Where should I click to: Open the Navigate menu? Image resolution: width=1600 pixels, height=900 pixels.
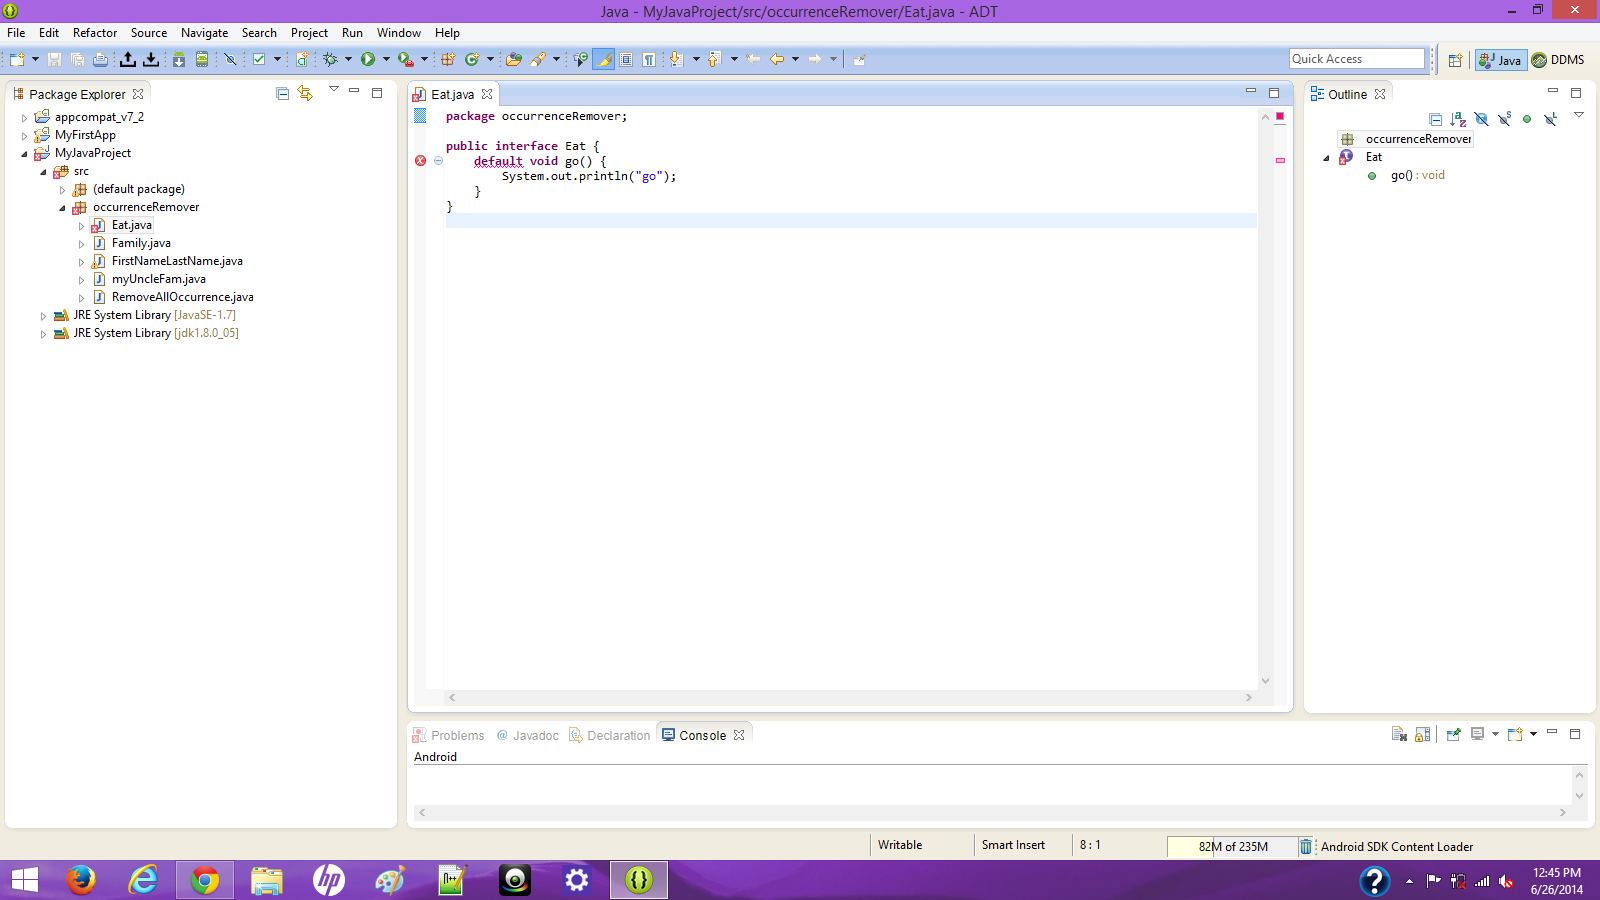204,33
